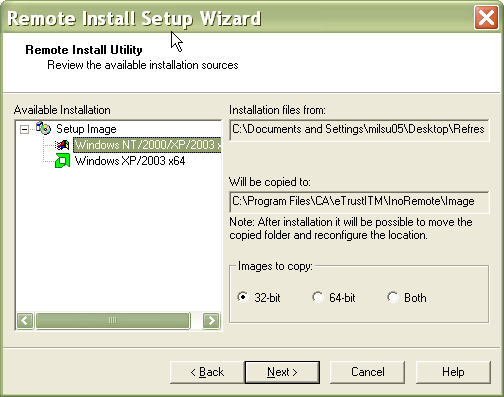Screen dimensions: 504x397
Task: Choose the 64-bit images radio button
Action: [x=318, y=297]
